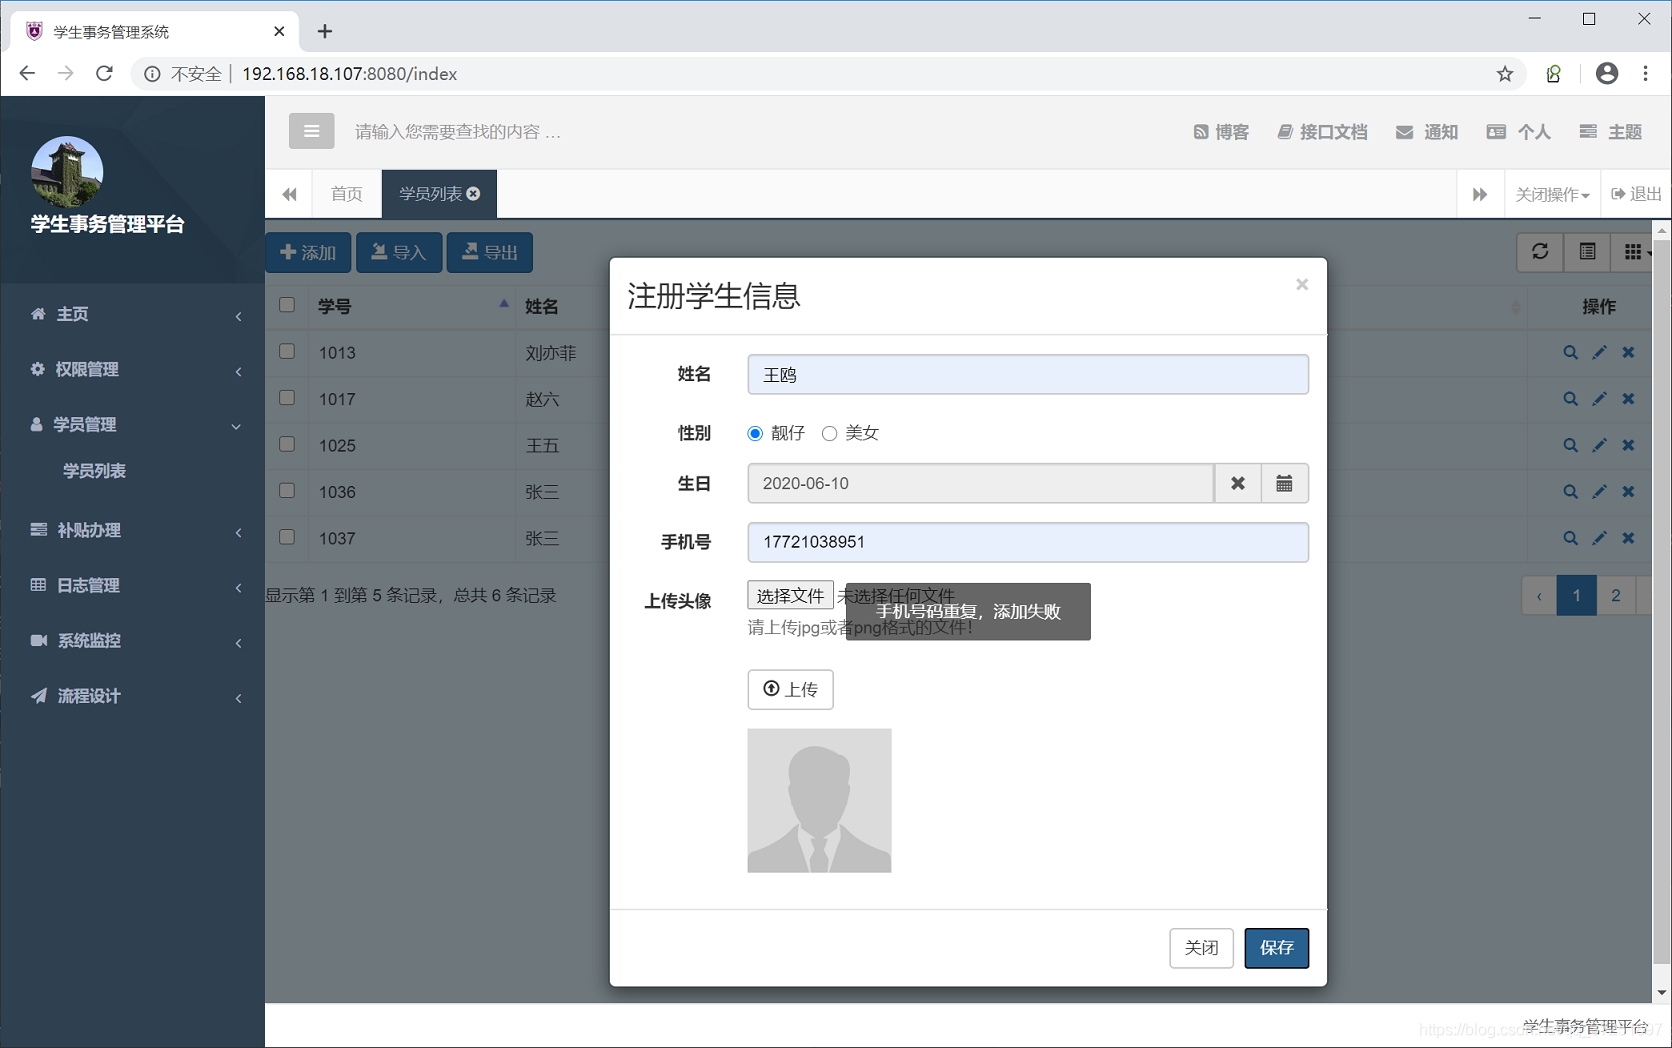This screenshot has height=1048, width=1672.
Task: View details icon for row 1025
Action: click(x=1570, y=445)
